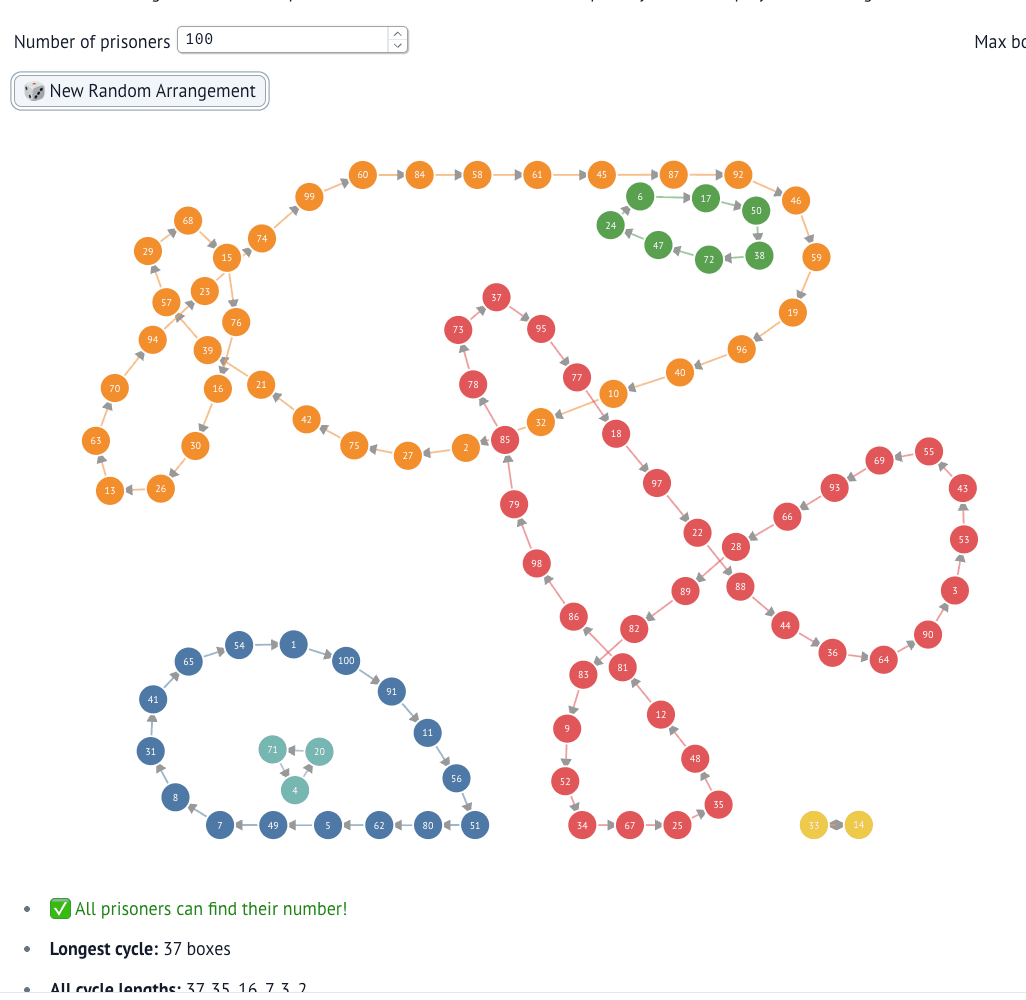This screenshot has width=1026, height=1000.
Task: Click red node 37
Action: [496, 297]
